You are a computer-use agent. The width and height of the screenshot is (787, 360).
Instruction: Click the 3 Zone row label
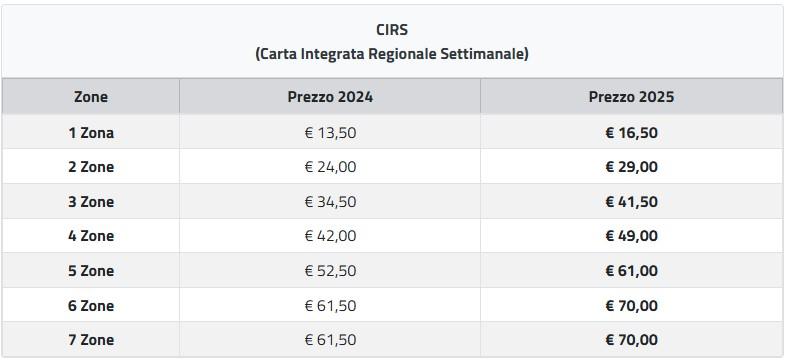[91, 201]
